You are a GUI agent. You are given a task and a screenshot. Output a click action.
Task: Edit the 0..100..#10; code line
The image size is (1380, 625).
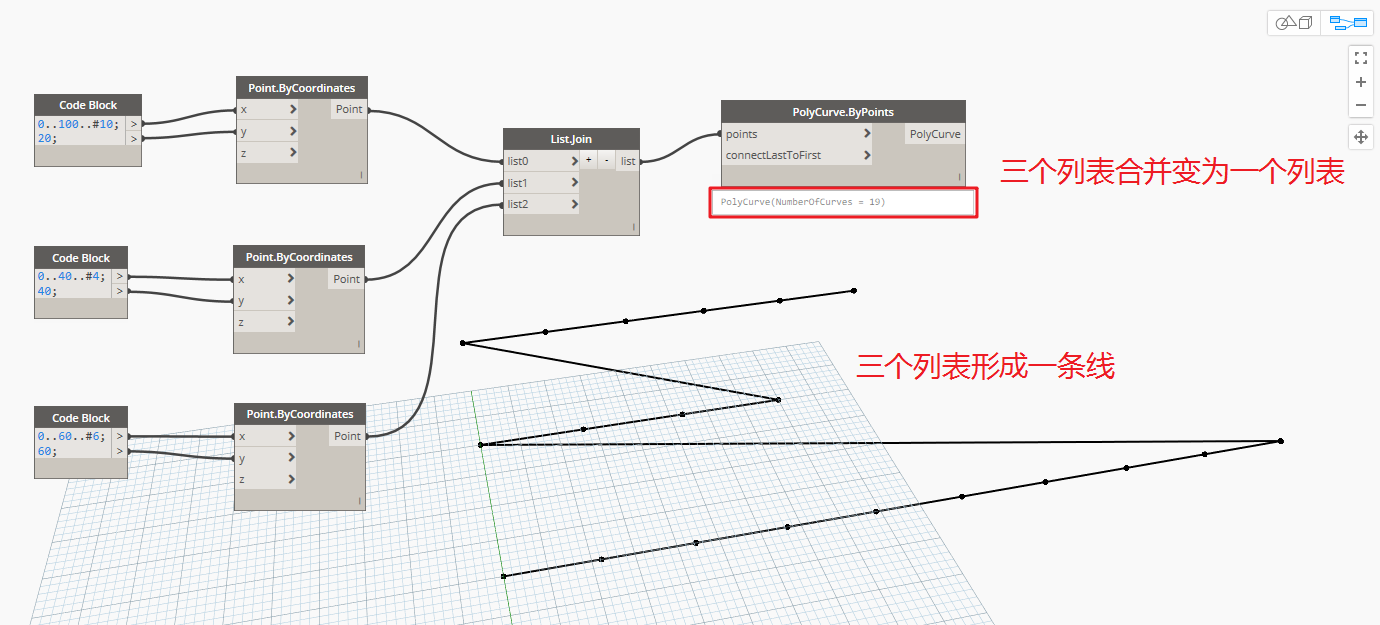click(80, 124)
